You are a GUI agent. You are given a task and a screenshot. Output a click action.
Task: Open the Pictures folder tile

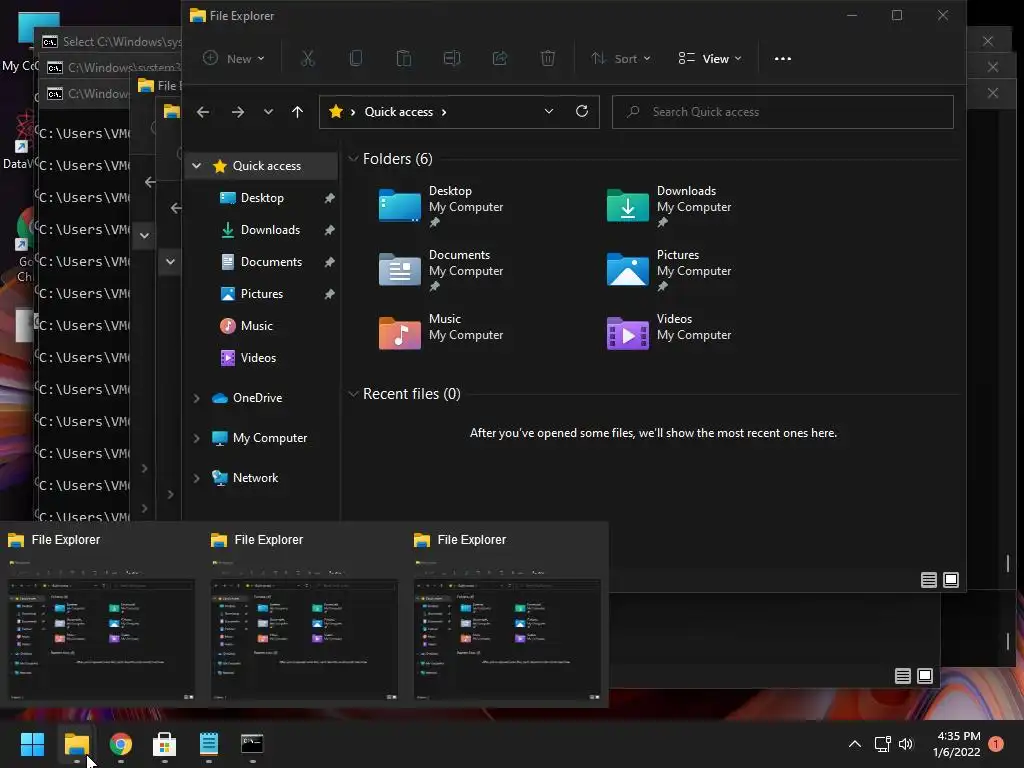coord(669,270)
